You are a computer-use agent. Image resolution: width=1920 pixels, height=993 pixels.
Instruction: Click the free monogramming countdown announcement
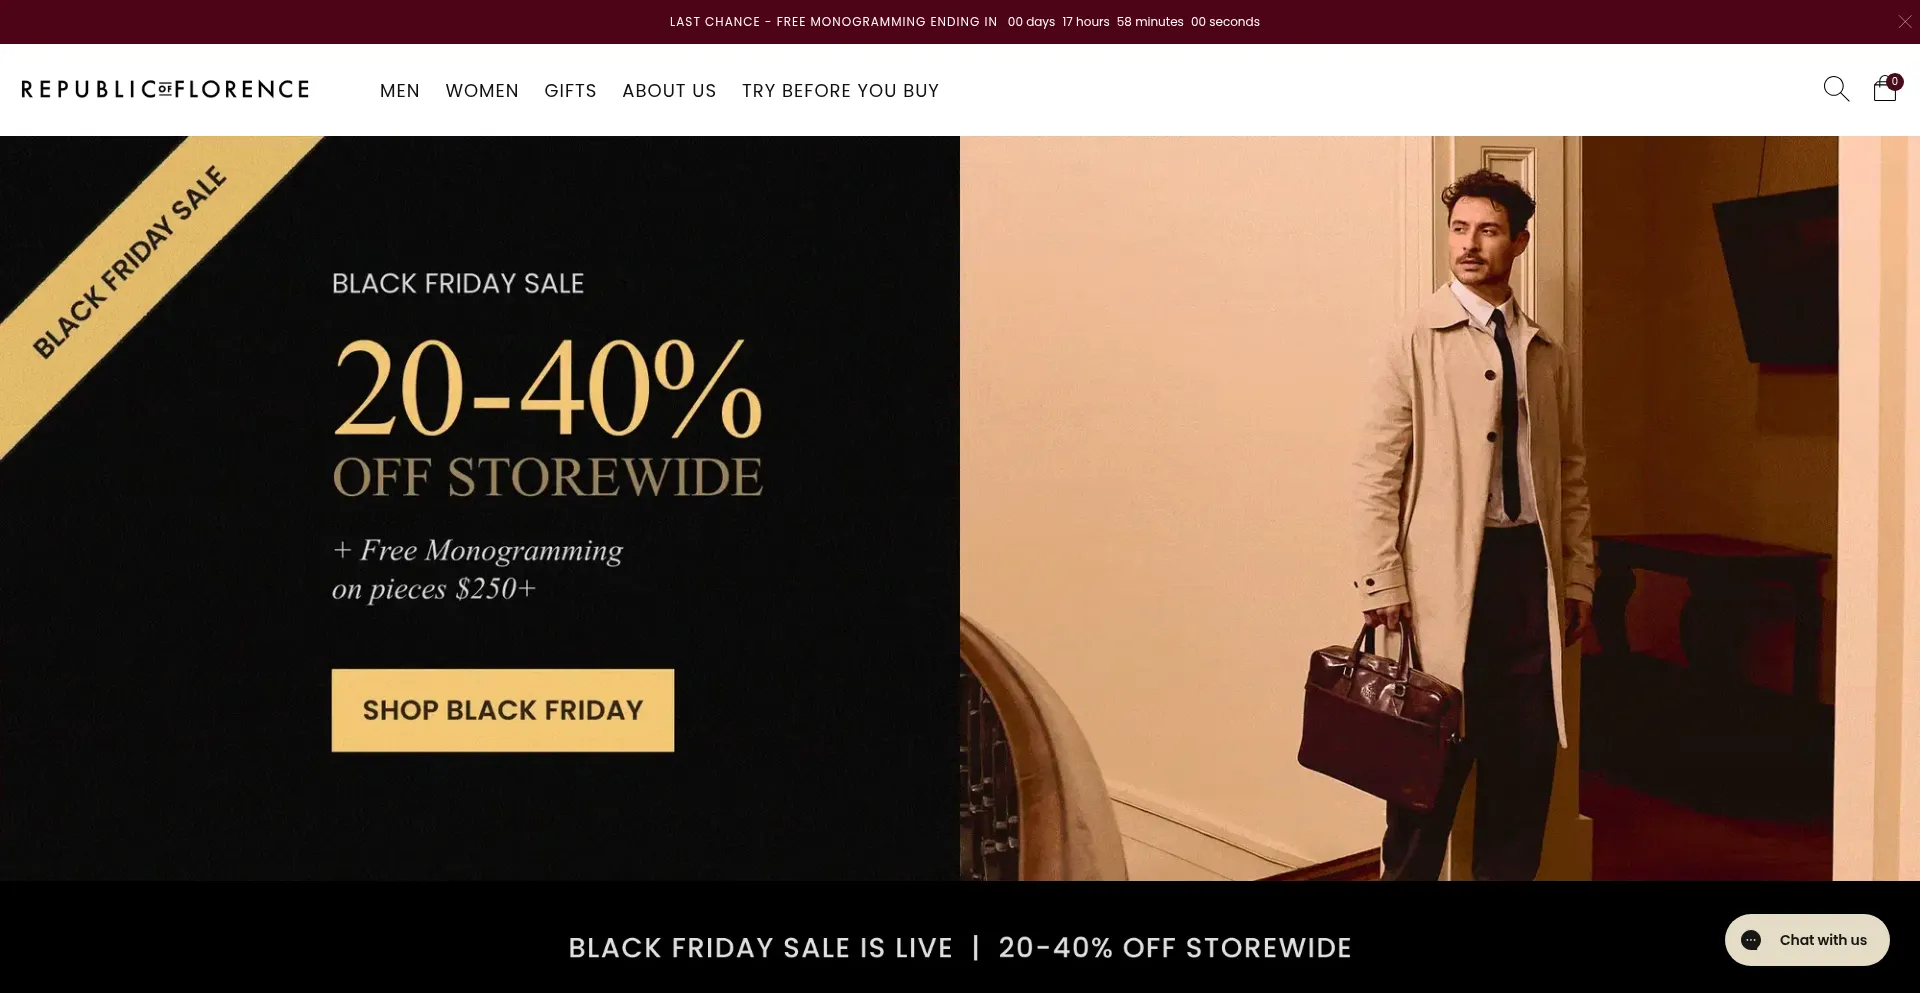point(965,22)
